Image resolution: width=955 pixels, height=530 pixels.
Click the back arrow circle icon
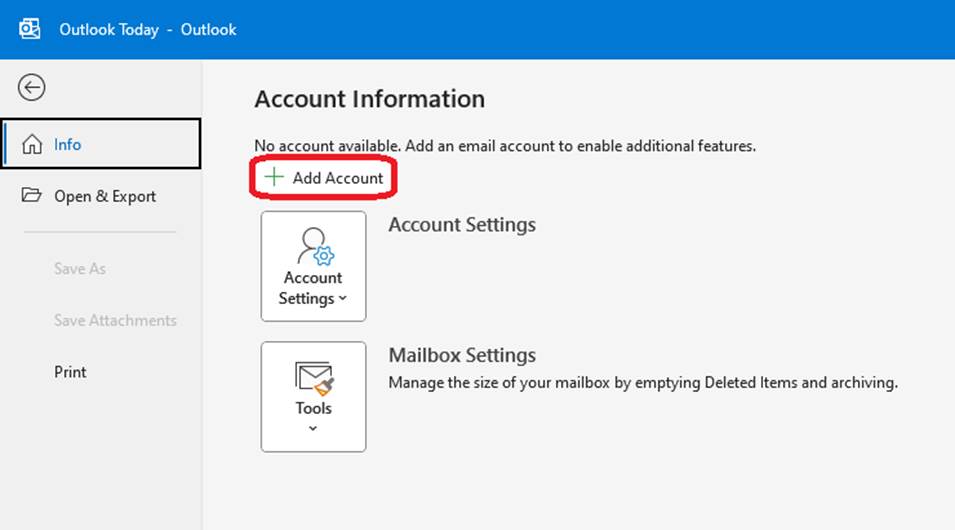tap(31, 87)
